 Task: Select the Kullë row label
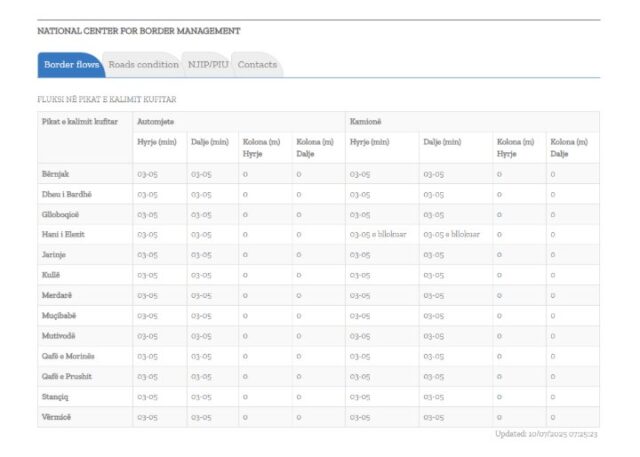click(x=51, y=275)
